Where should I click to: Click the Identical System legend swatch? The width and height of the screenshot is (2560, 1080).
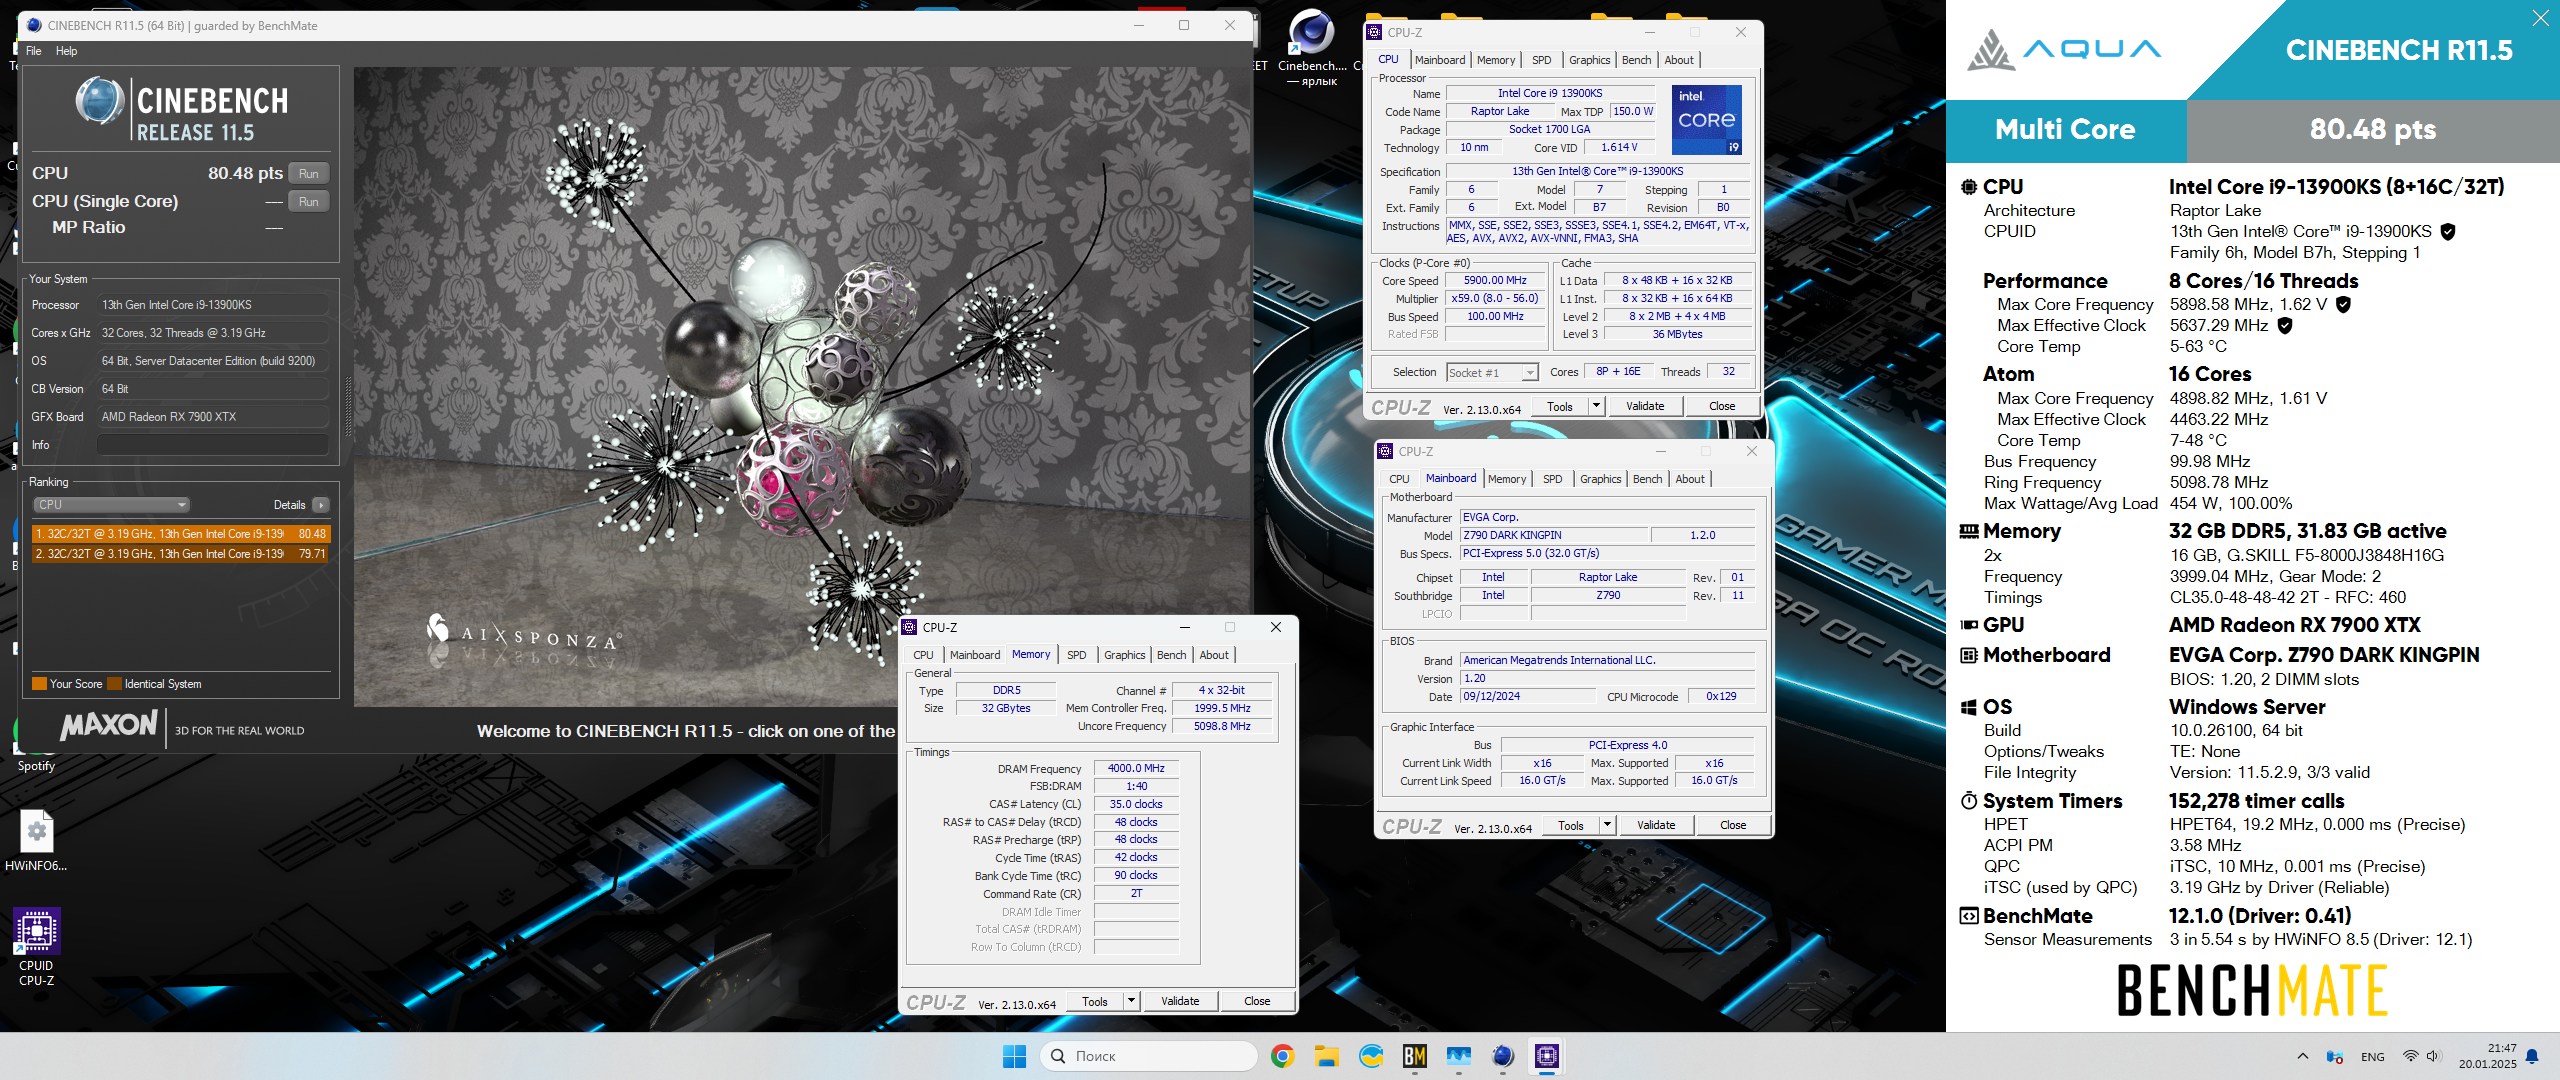pos(114,684)
